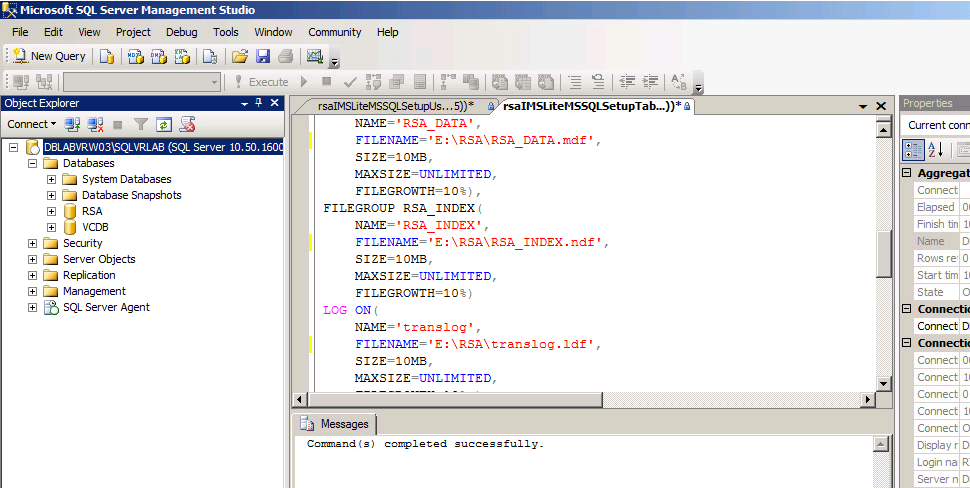Switch to rsaIMSLiteMSSQLSetupUs...5))* tab
Screen dimensions: 970x488
397,106
